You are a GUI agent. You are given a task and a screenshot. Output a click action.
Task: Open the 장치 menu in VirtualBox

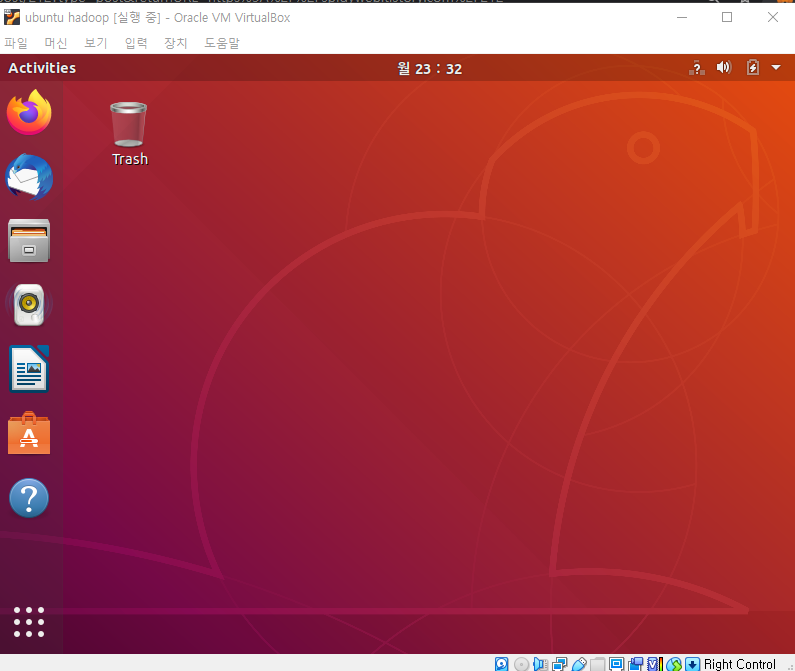pos(176,43)
